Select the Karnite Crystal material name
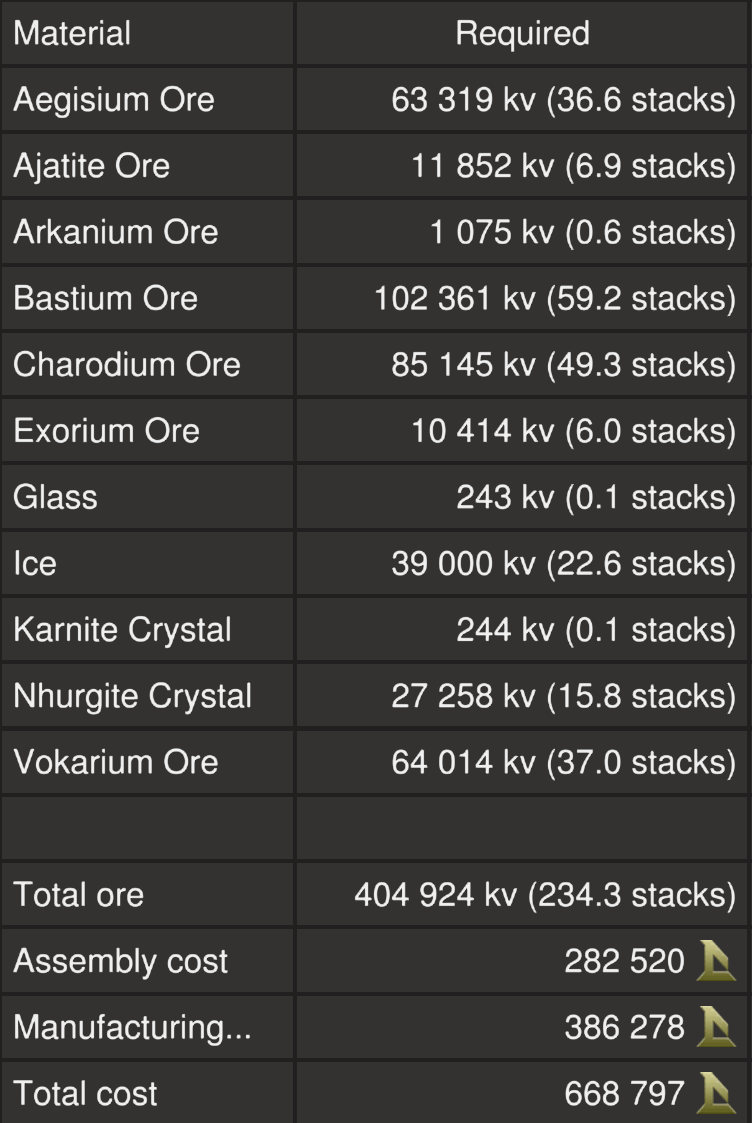The height and width of the screenshot is (1123, 752). (x=122, y=630)
